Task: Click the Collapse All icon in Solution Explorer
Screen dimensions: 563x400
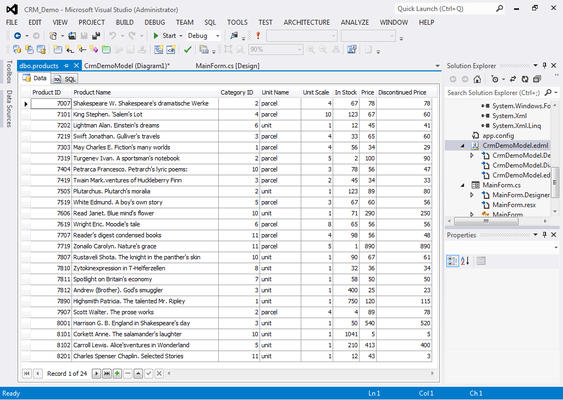Action: point(537,79)
